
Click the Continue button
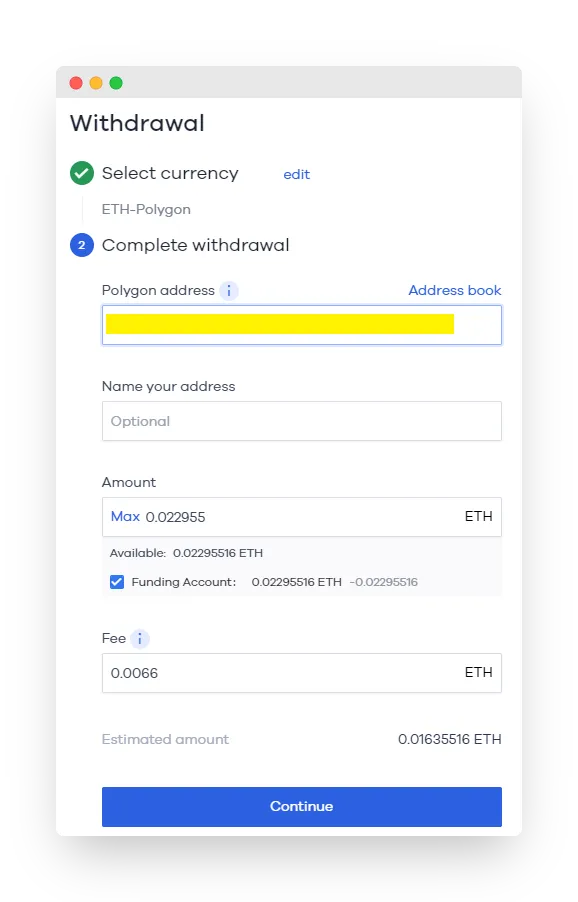pyautogui.click(x=302, y=807)
